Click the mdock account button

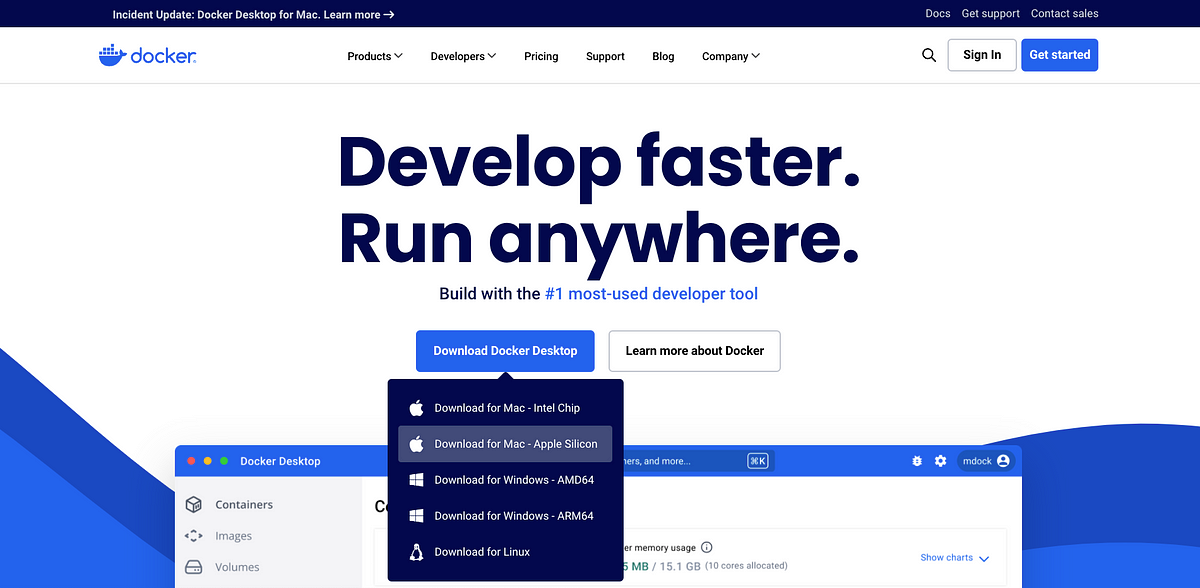coord(986,461)
